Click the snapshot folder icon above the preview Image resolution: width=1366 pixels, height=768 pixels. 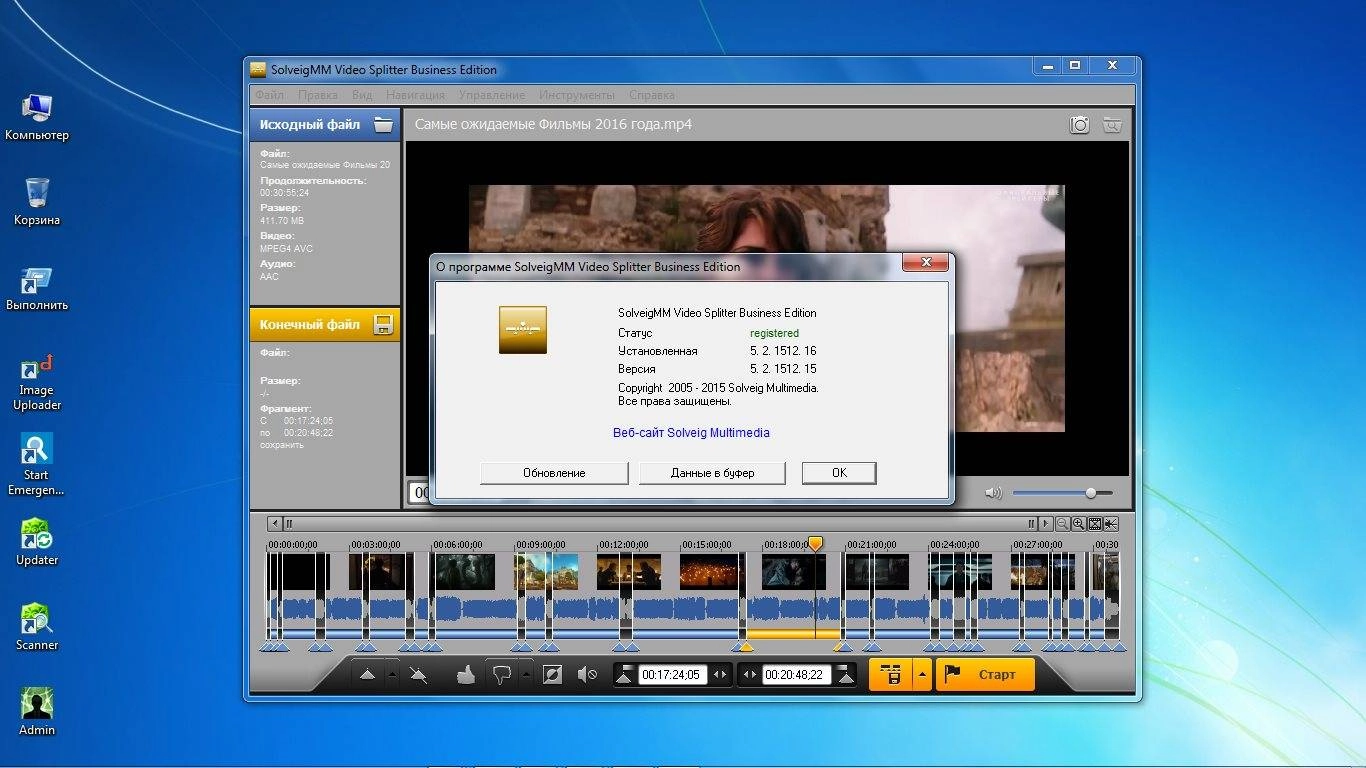[x=1111, y=125]
